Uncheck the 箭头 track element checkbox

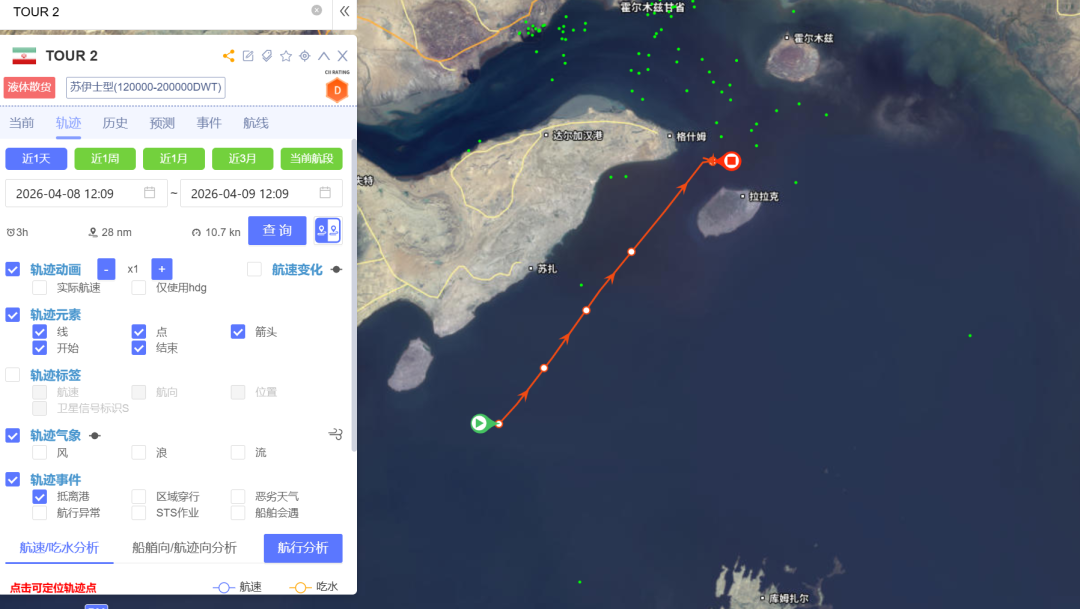click(238, 332)
